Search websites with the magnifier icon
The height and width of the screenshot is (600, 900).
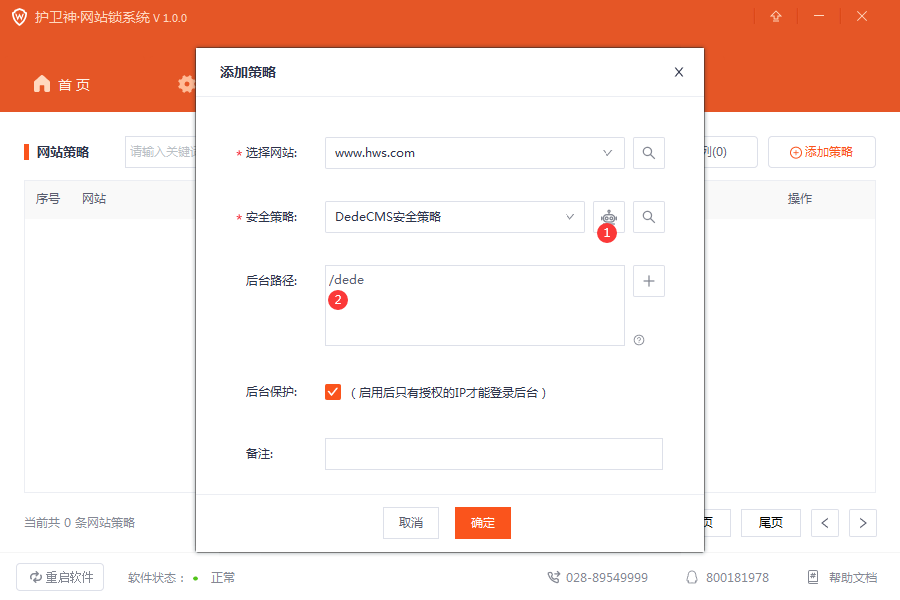pos(649,153)
